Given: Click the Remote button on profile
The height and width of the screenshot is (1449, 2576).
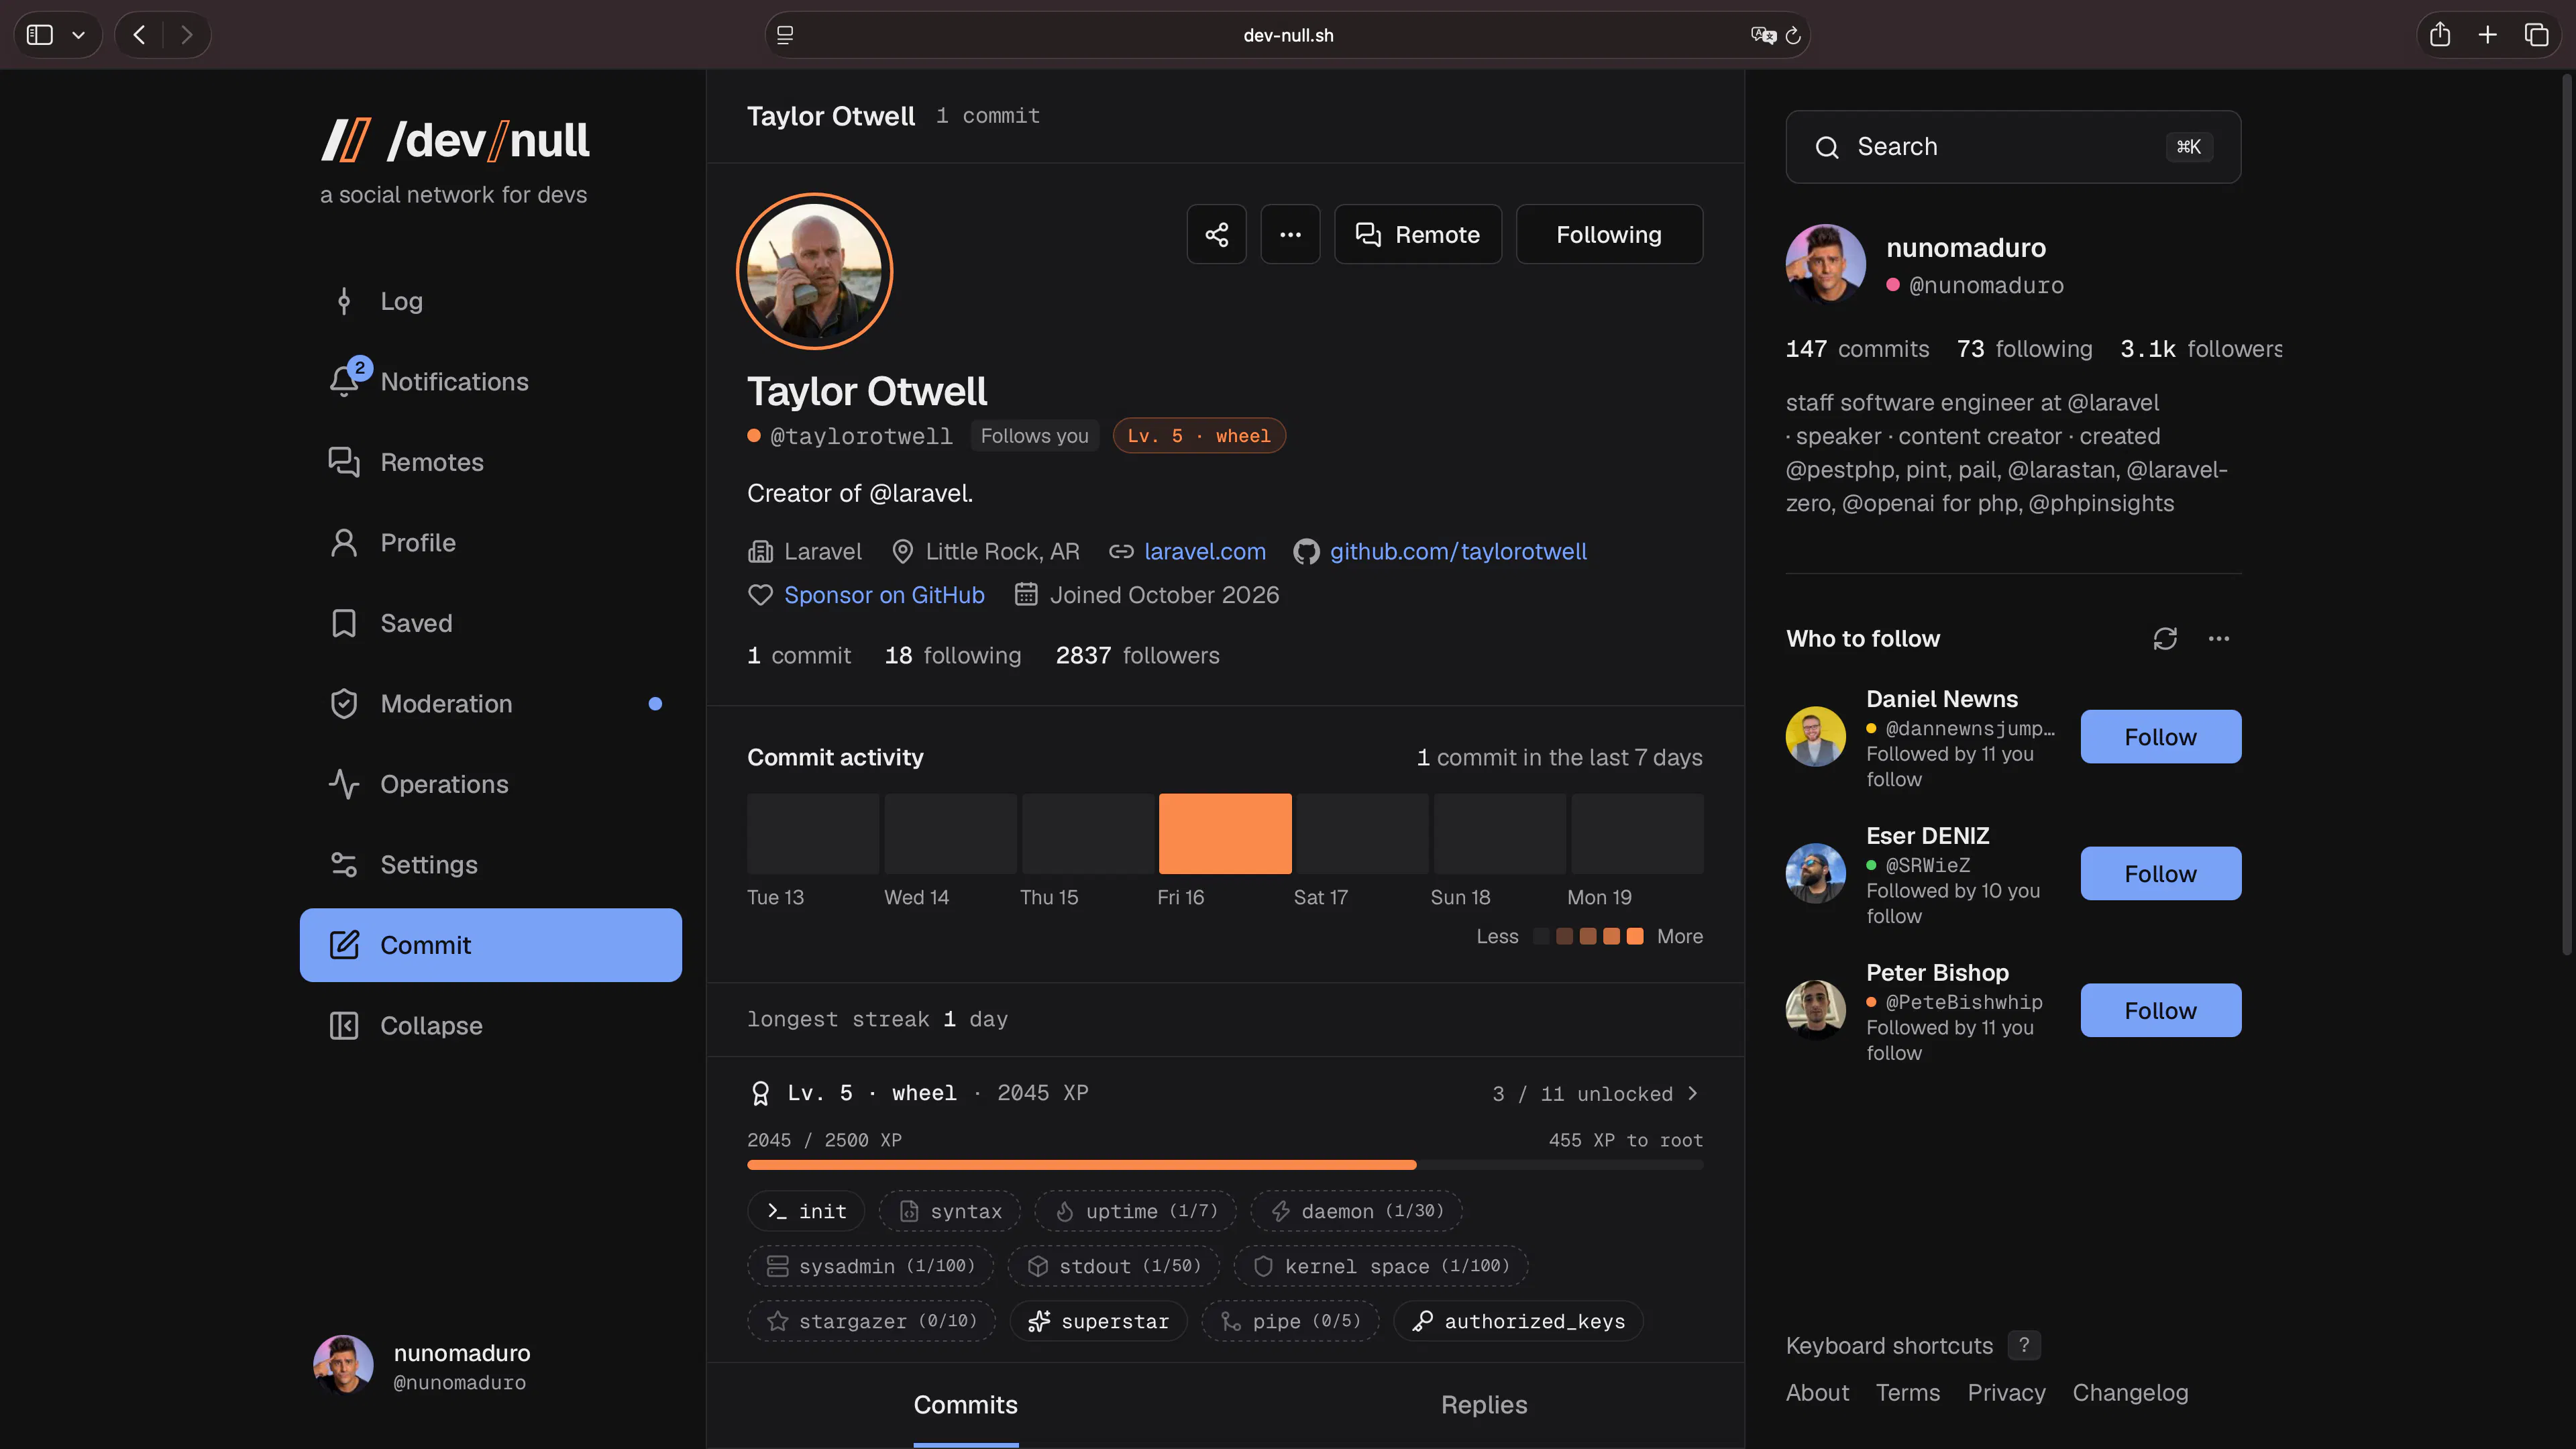Looking at the screenshot, I should [1417, 234].
